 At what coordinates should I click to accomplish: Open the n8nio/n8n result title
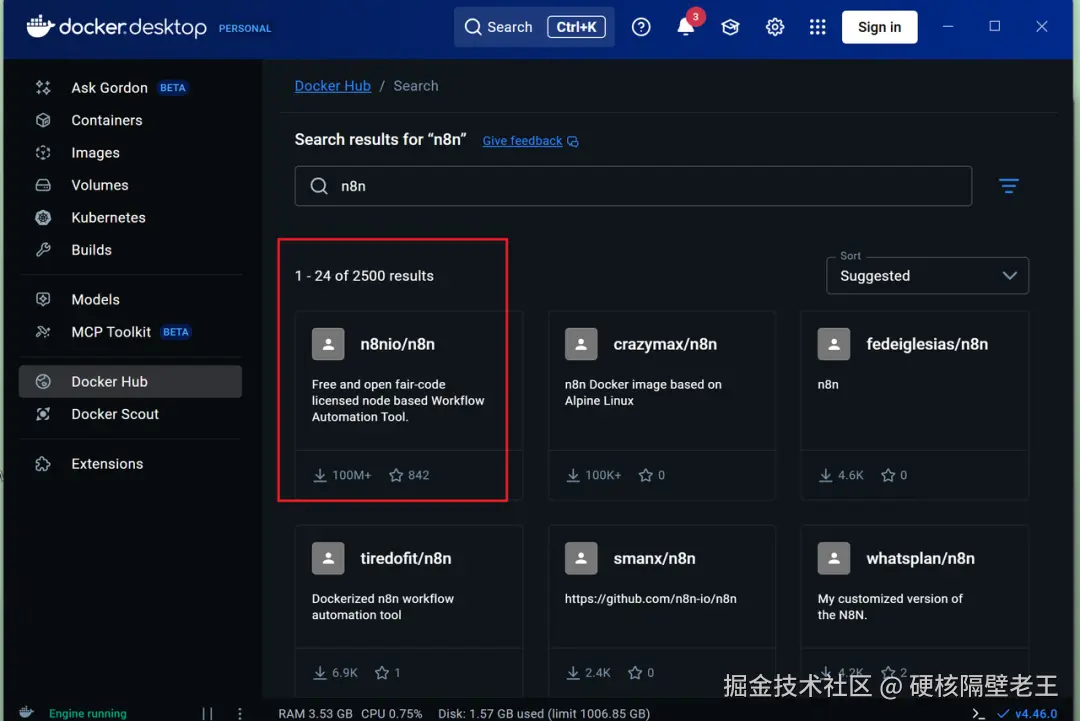coord(397,344)
